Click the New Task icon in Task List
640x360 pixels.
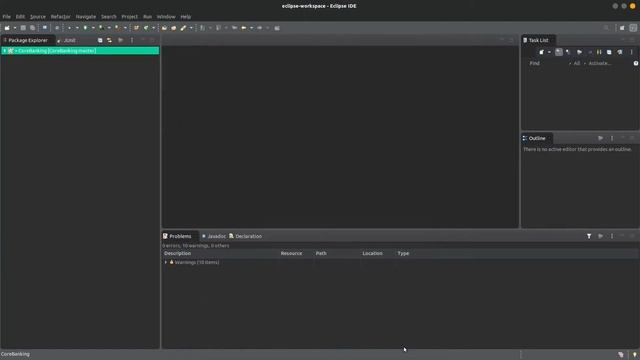click(x=542, y=52)
